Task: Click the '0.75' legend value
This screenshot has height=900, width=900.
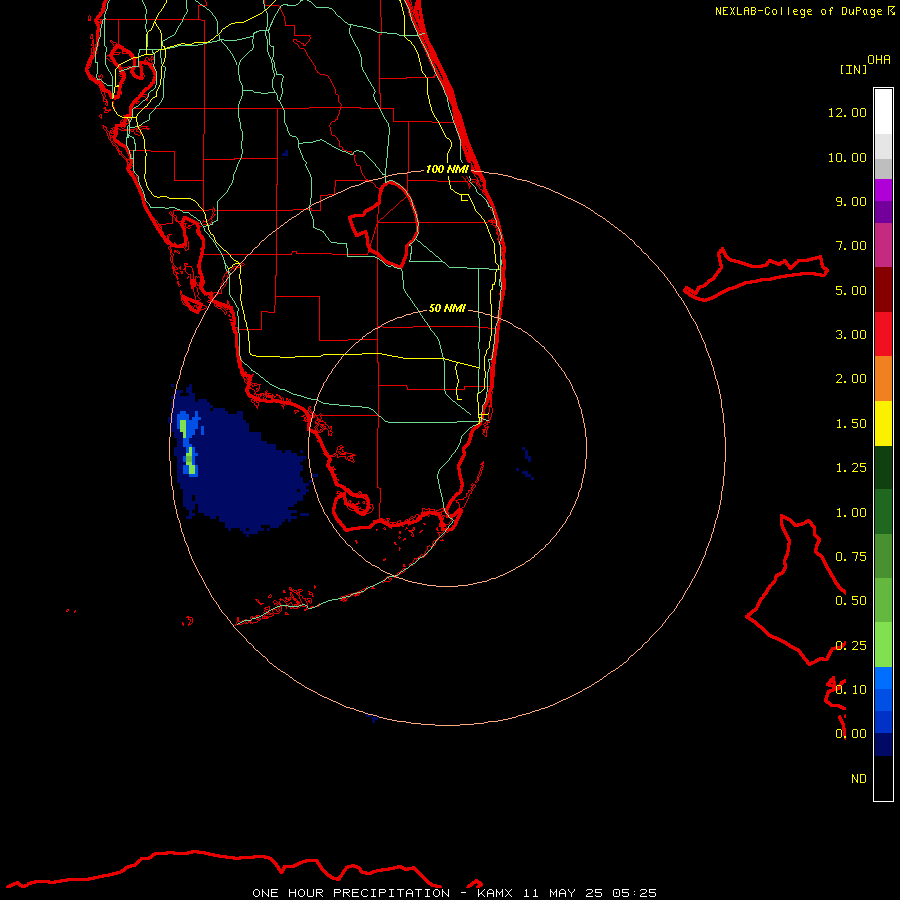Action: [x=851, y=557]
